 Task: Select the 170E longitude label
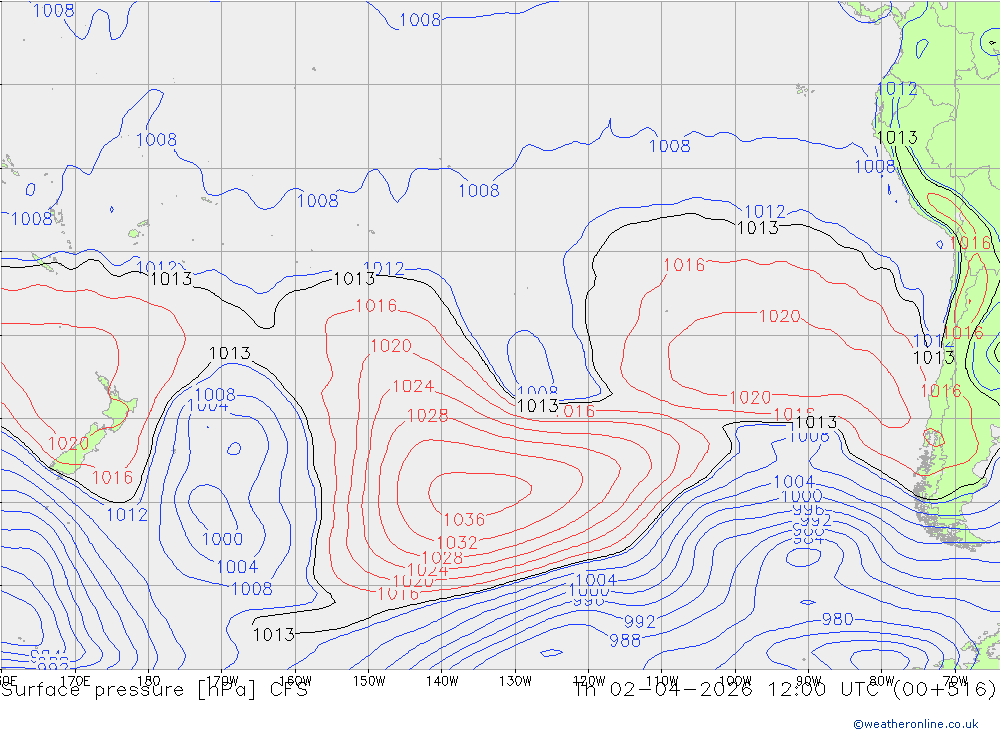[x=75, y=681]
